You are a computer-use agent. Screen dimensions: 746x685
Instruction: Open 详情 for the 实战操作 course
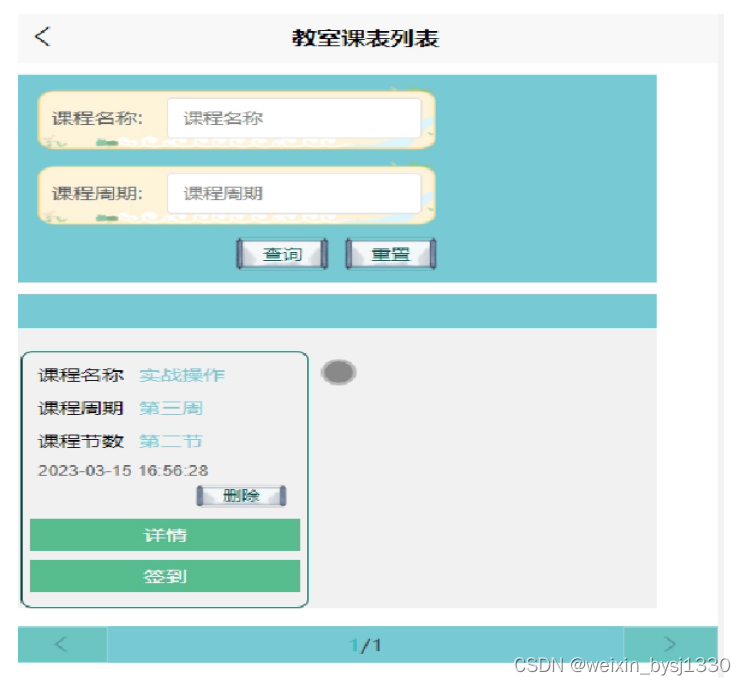(x=165, y=535)
